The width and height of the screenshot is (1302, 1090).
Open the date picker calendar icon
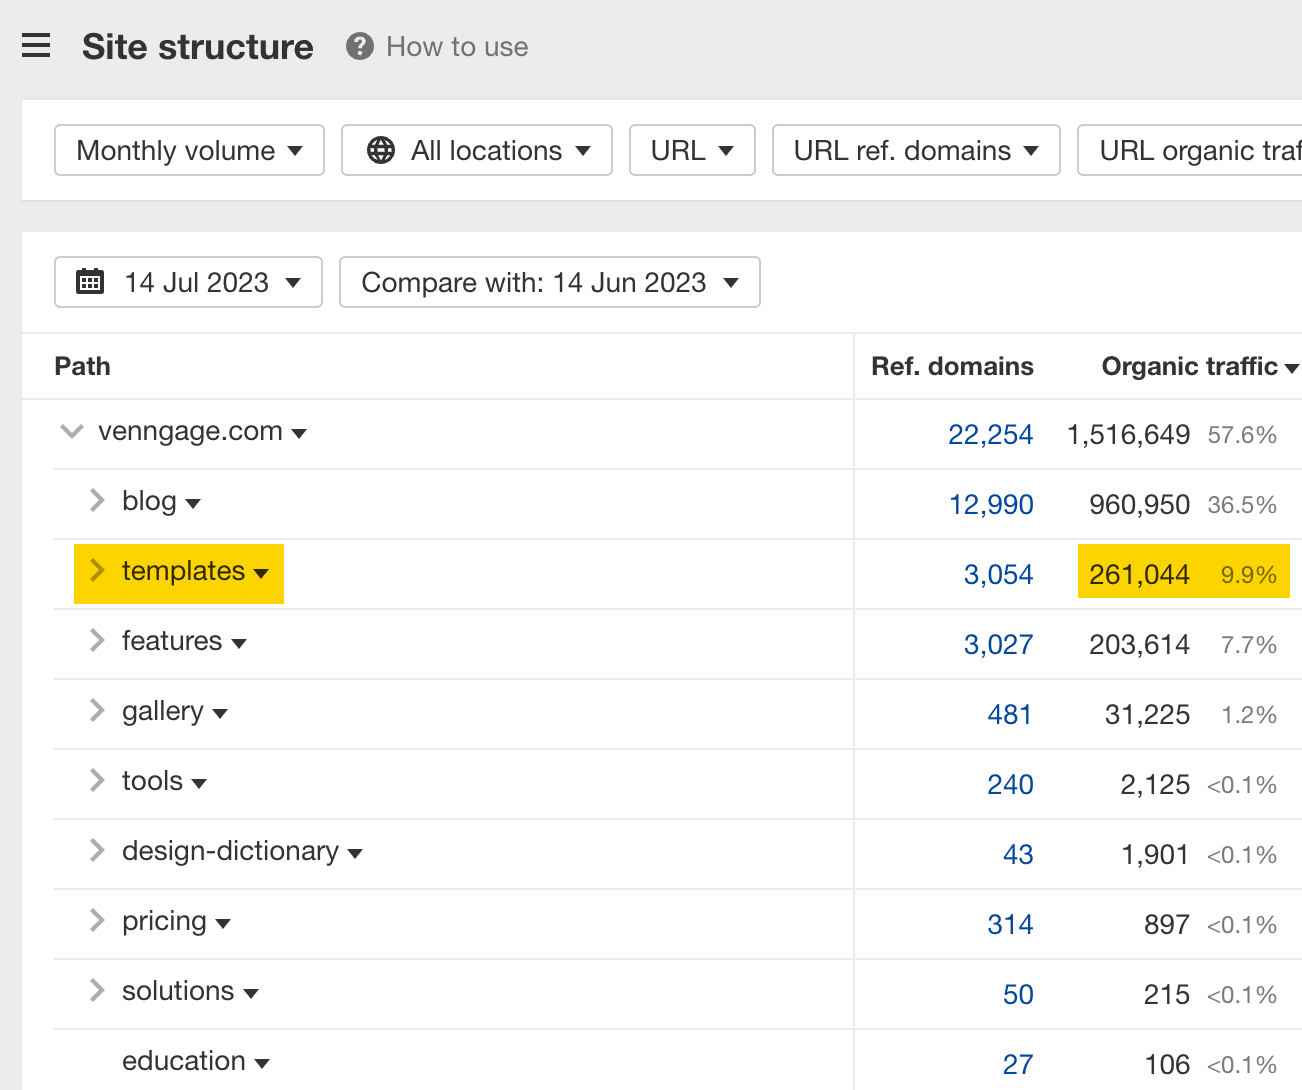click(x=91, y=282)
